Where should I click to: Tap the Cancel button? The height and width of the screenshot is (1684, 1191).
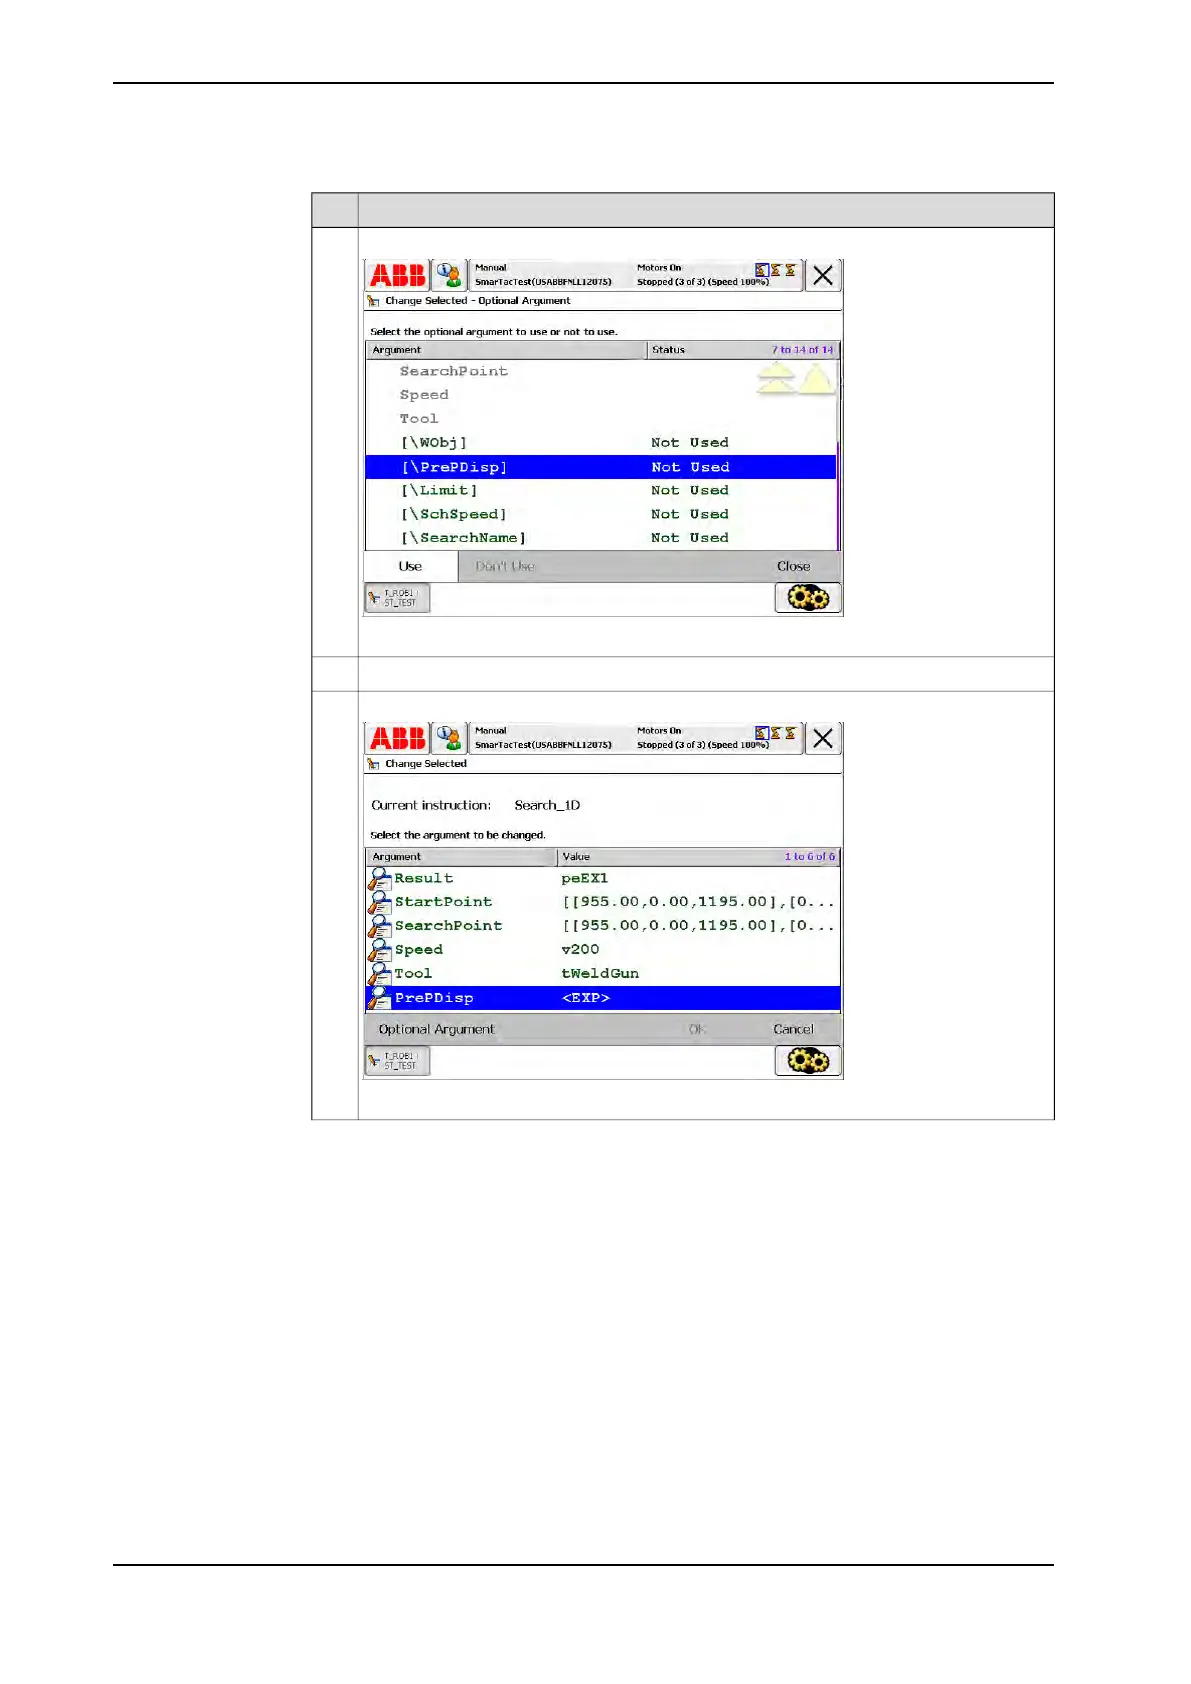click(x=793, y=1029)
